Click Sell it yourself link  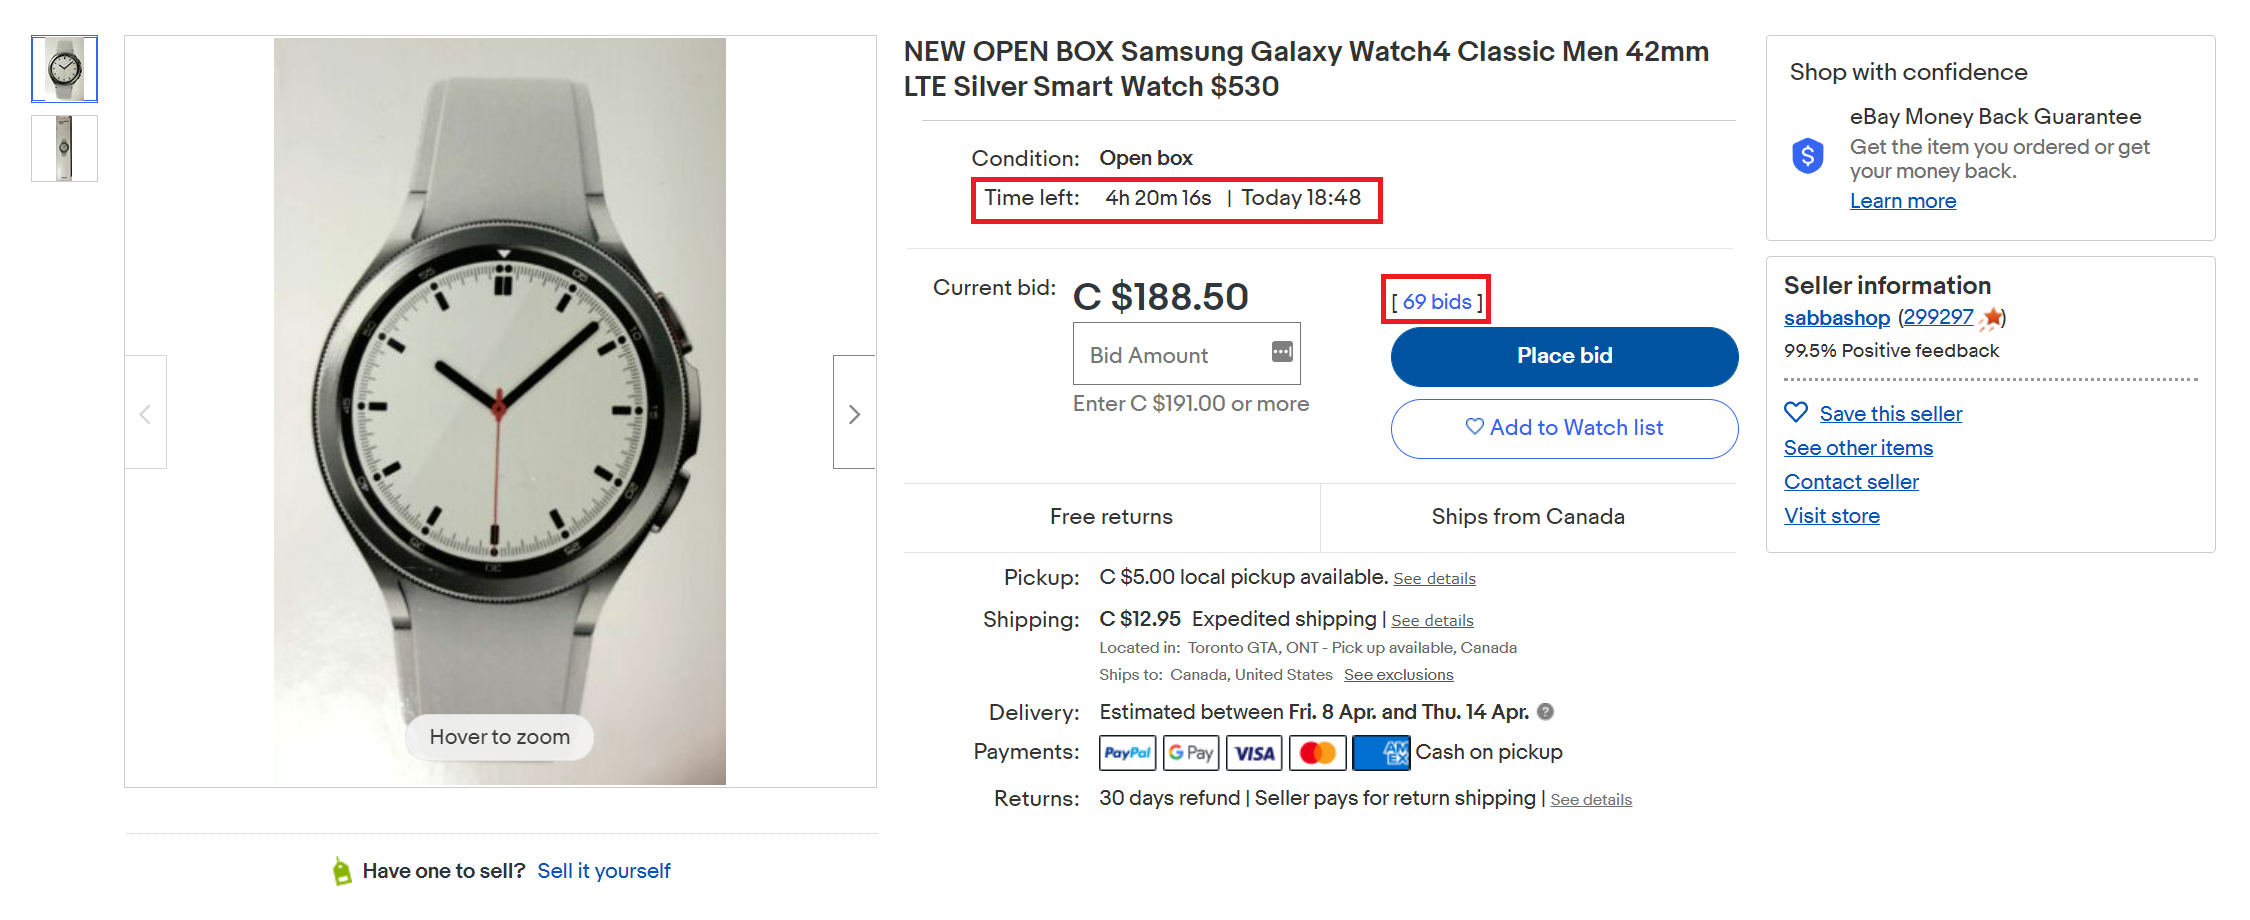pyautogui.click(x=604, y=871)
